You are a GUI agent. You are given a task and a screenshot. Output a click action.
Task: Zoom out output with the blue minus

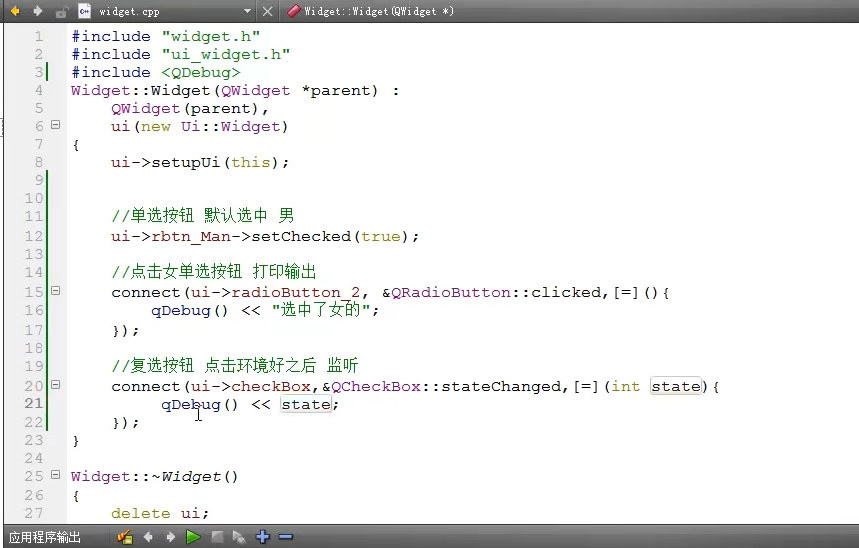[x=285, y=537]
